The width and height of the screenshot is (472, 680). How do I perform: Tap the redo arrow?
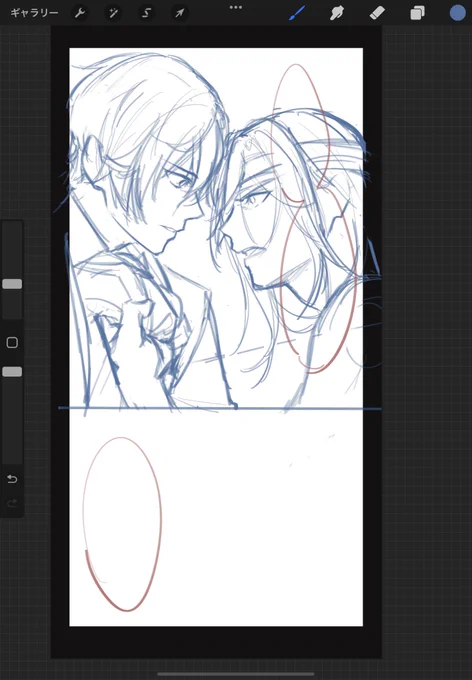(12, 503)
